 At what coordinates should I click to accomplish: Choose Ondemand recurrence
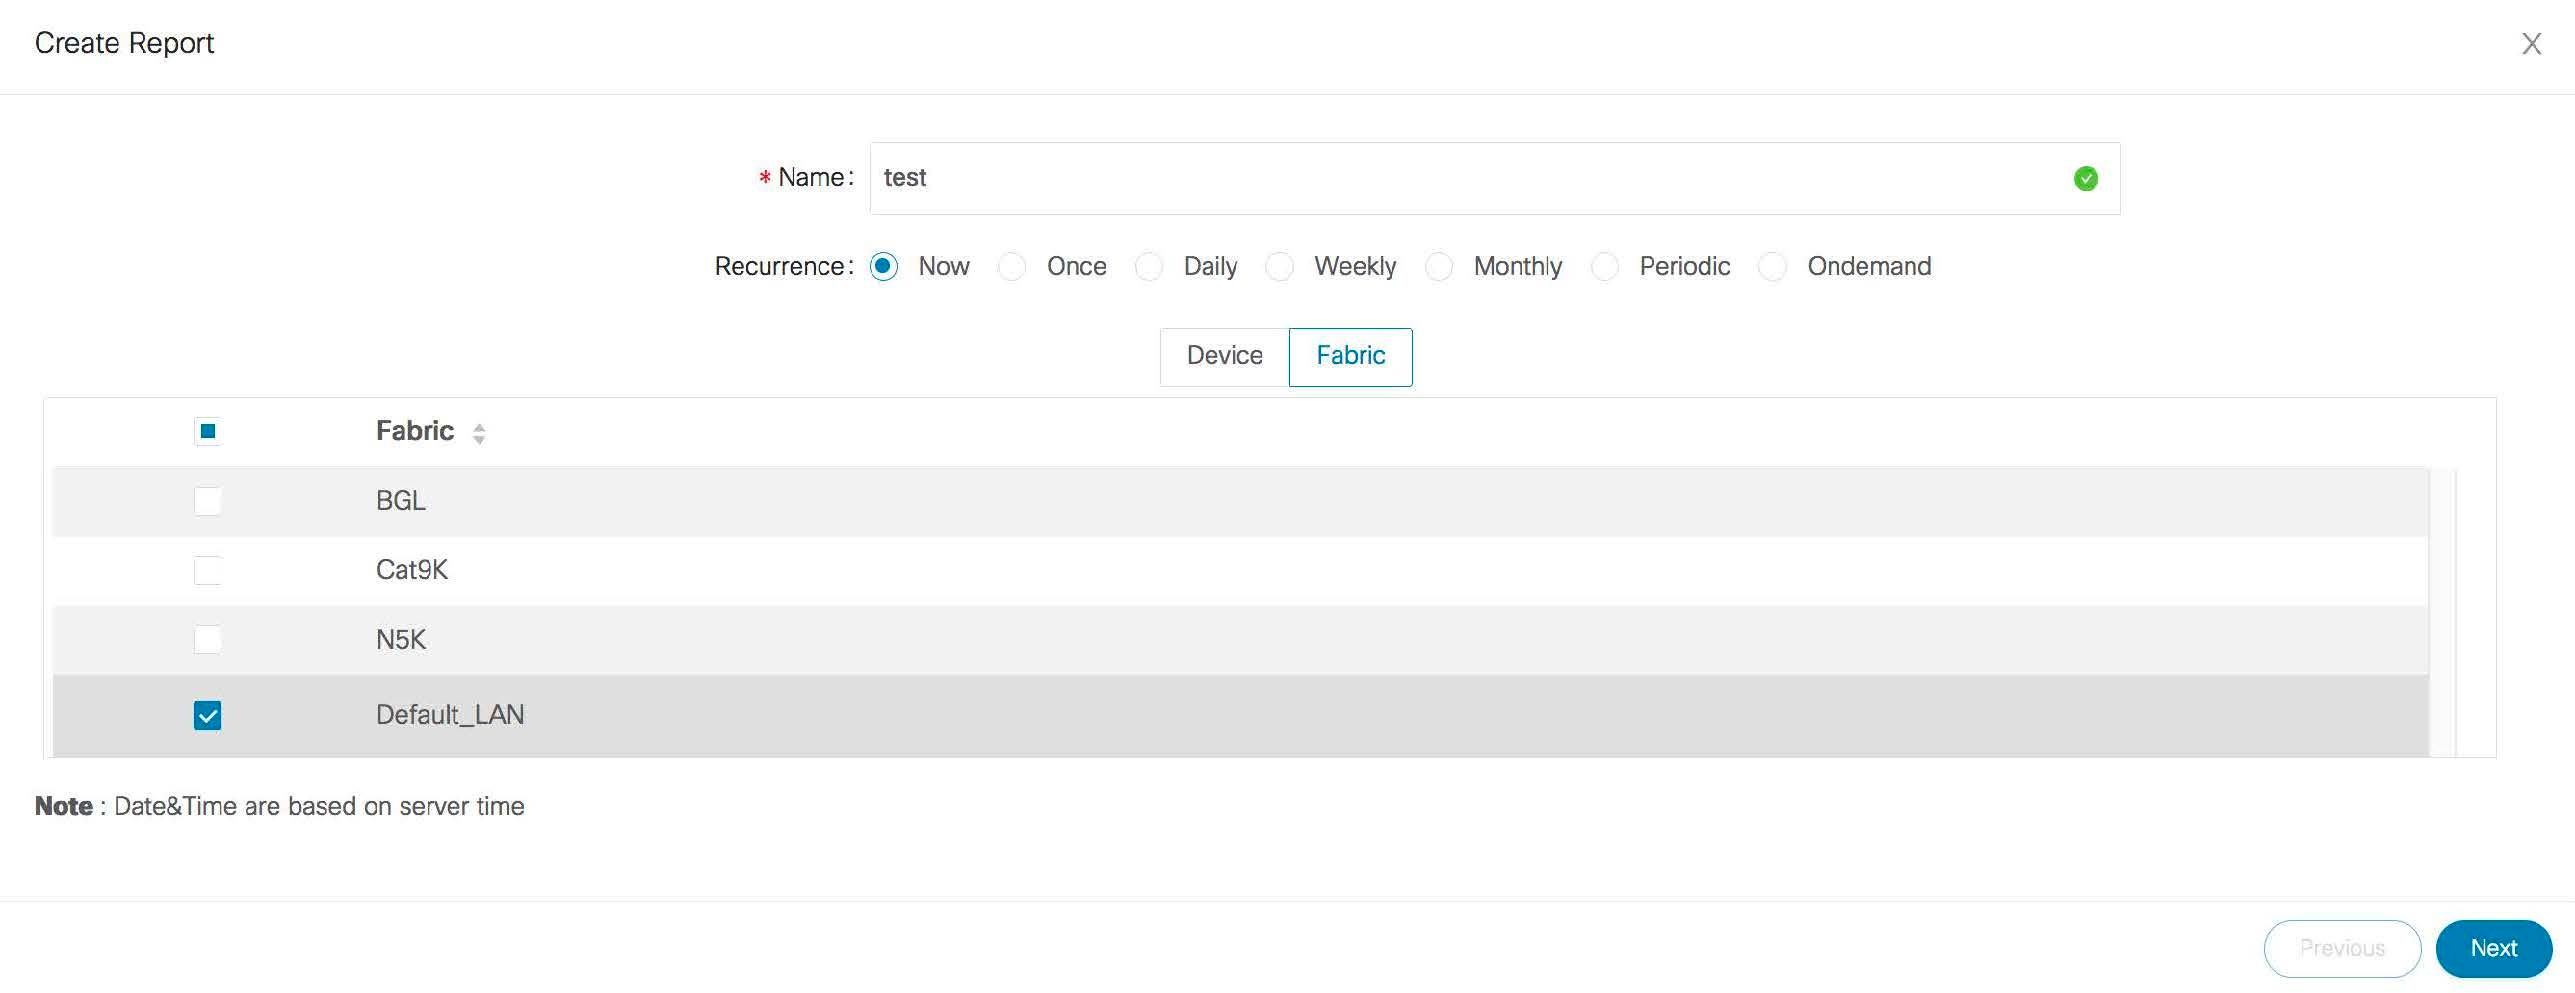(x=1772, y=266)
